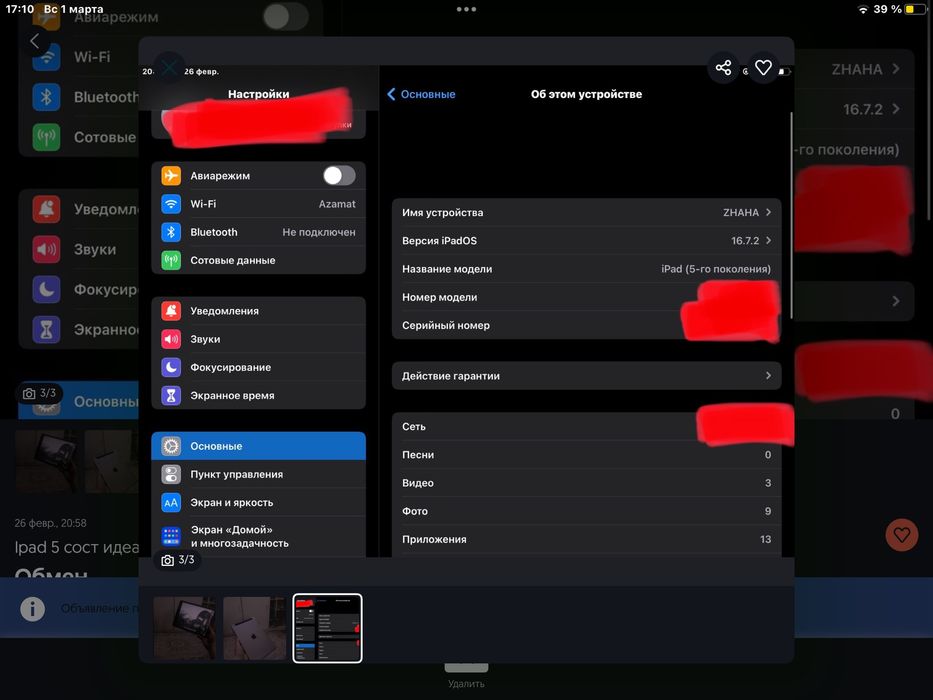
Task: Click the Wi-Fi status icon in status bar
Action: tap(862, 10)
